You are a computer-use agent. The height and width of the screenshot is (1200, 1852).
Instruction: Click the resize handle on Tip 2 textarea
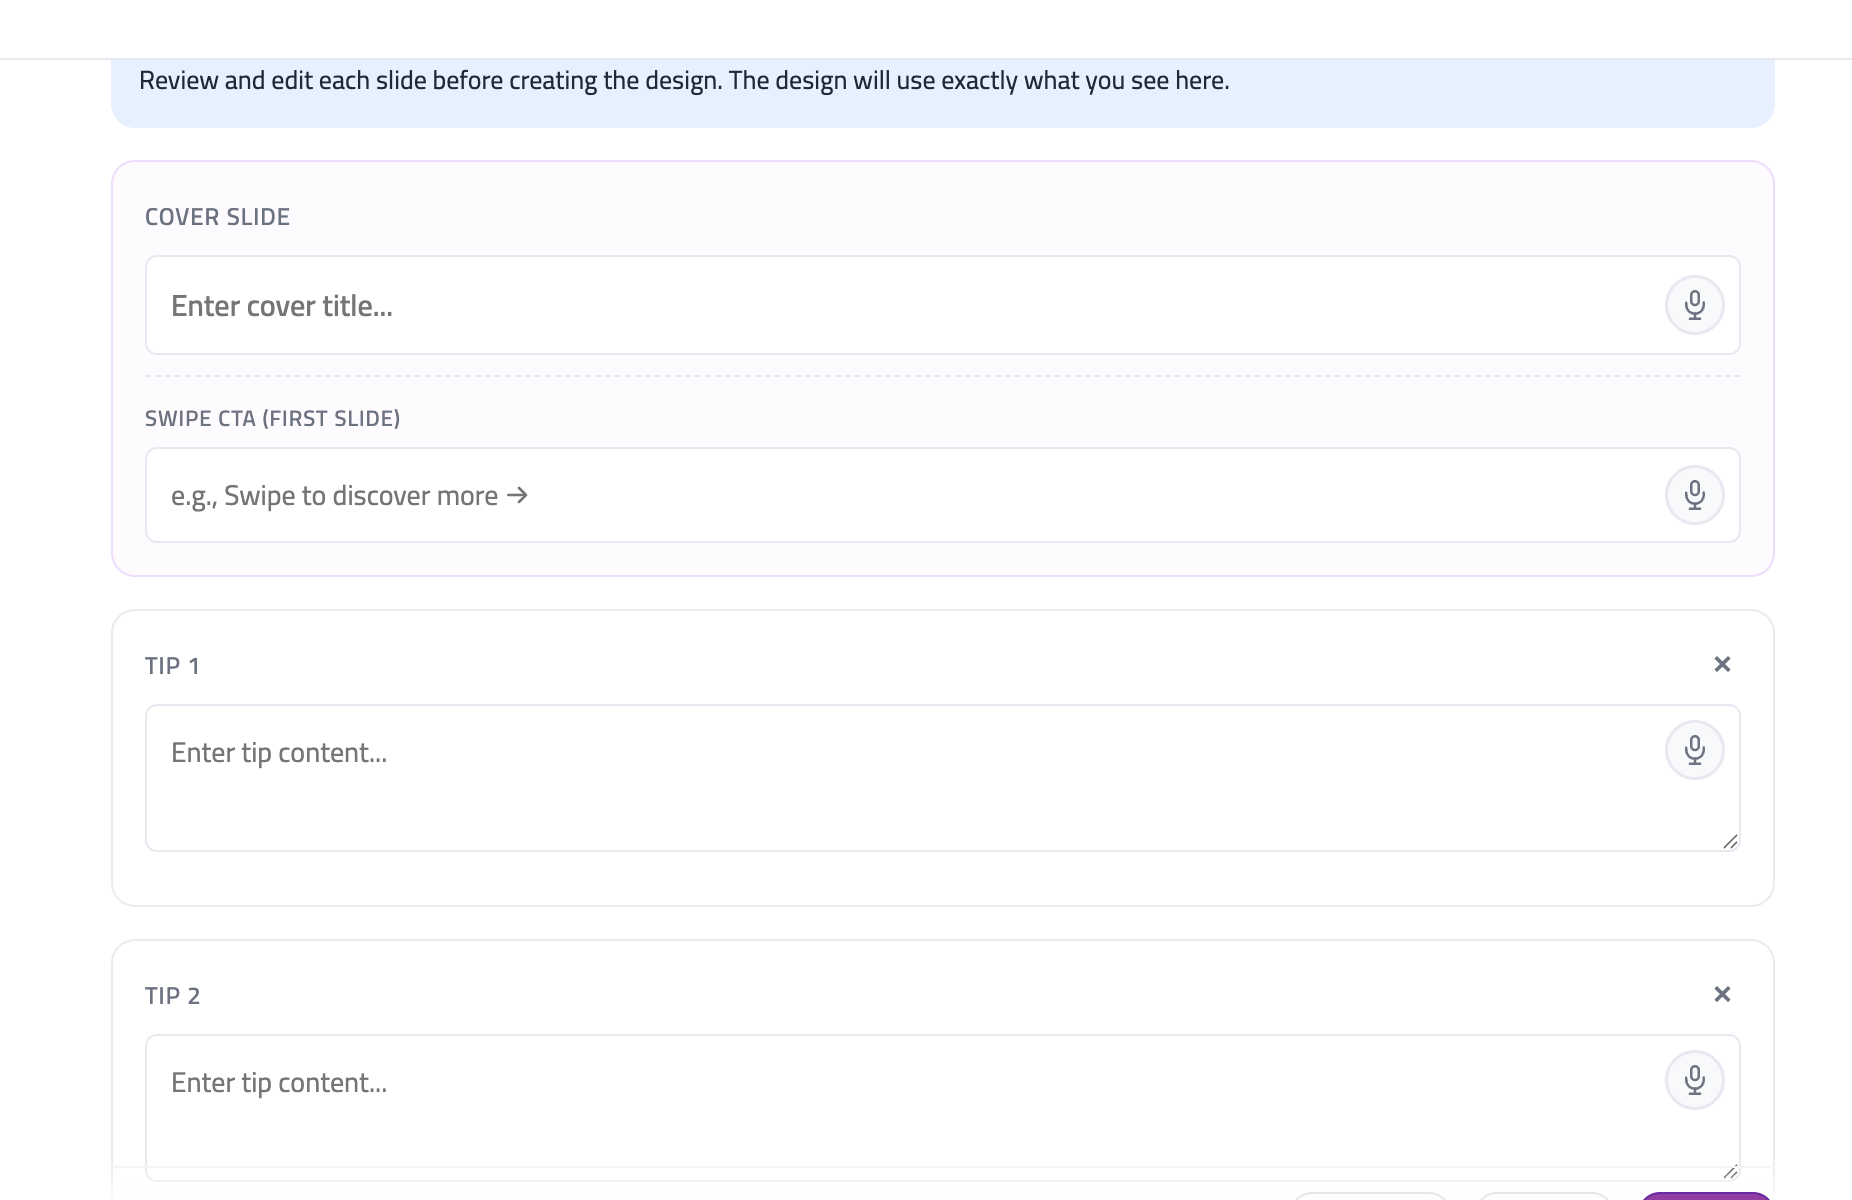coord(1729,1172)
